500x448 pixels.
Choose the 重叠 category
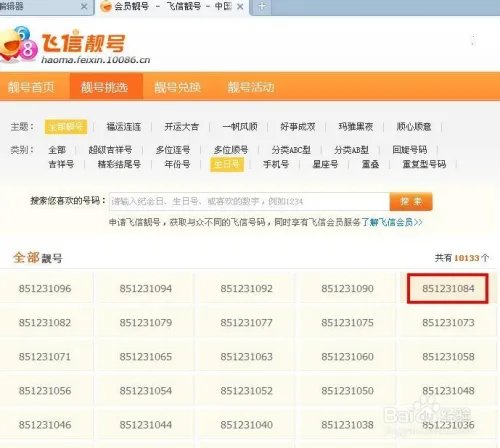click(370, 164)
